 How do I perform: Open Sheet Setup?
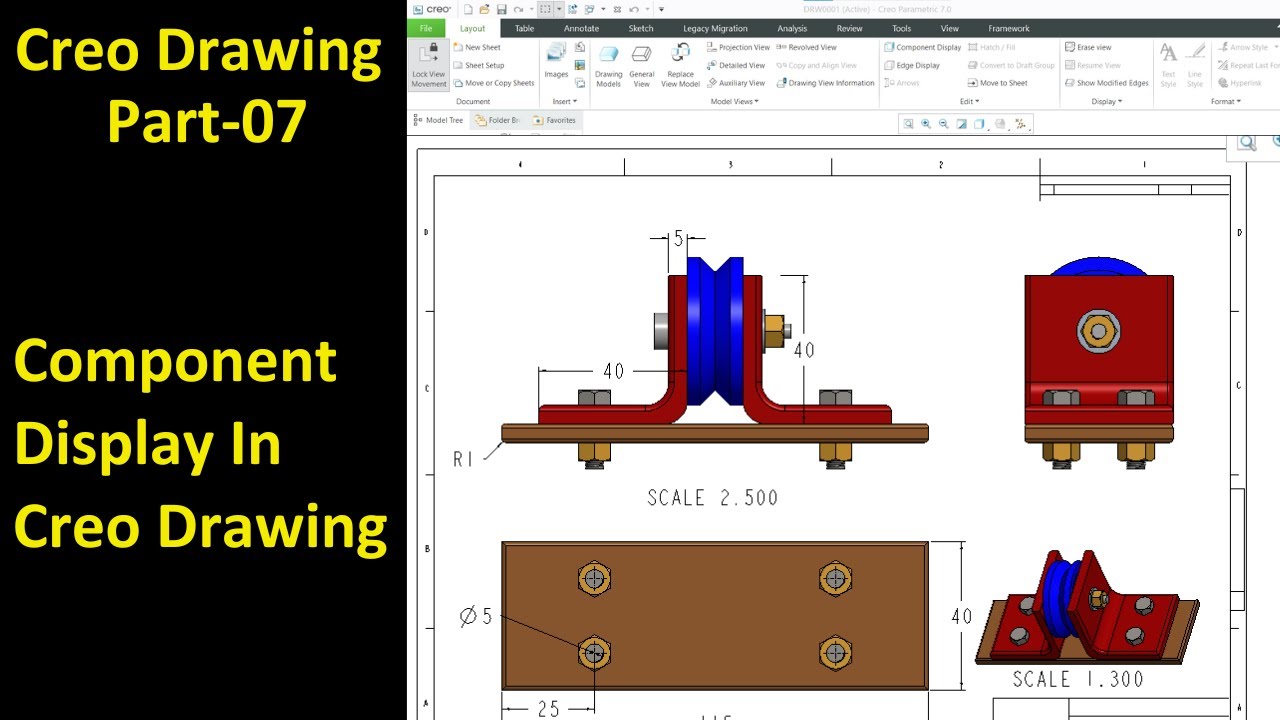click(x=478, y=65)
